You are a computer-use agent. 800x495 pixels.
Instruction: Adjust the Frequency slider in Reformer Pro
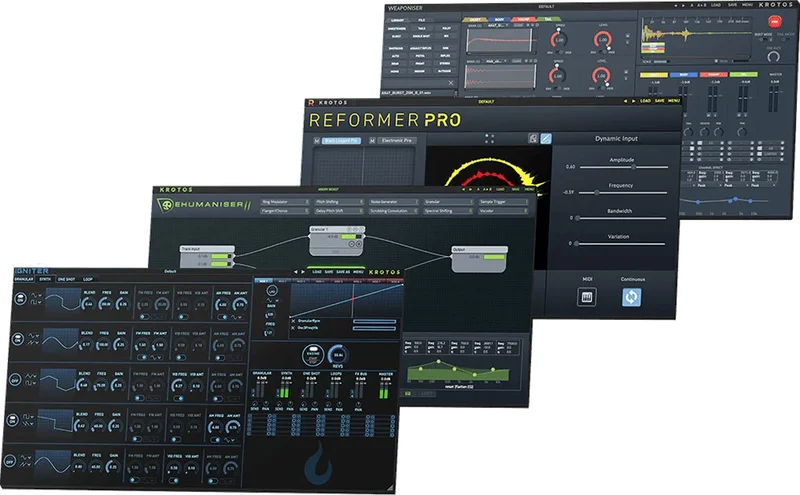pyautogui.click(x=623, y=192)
